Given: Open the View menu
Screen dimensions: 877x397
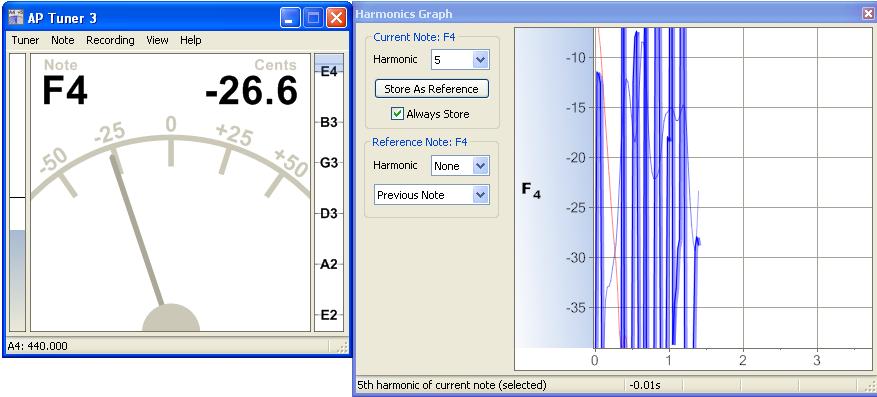Looking at the screenshot, I should [x=157, y=40].
